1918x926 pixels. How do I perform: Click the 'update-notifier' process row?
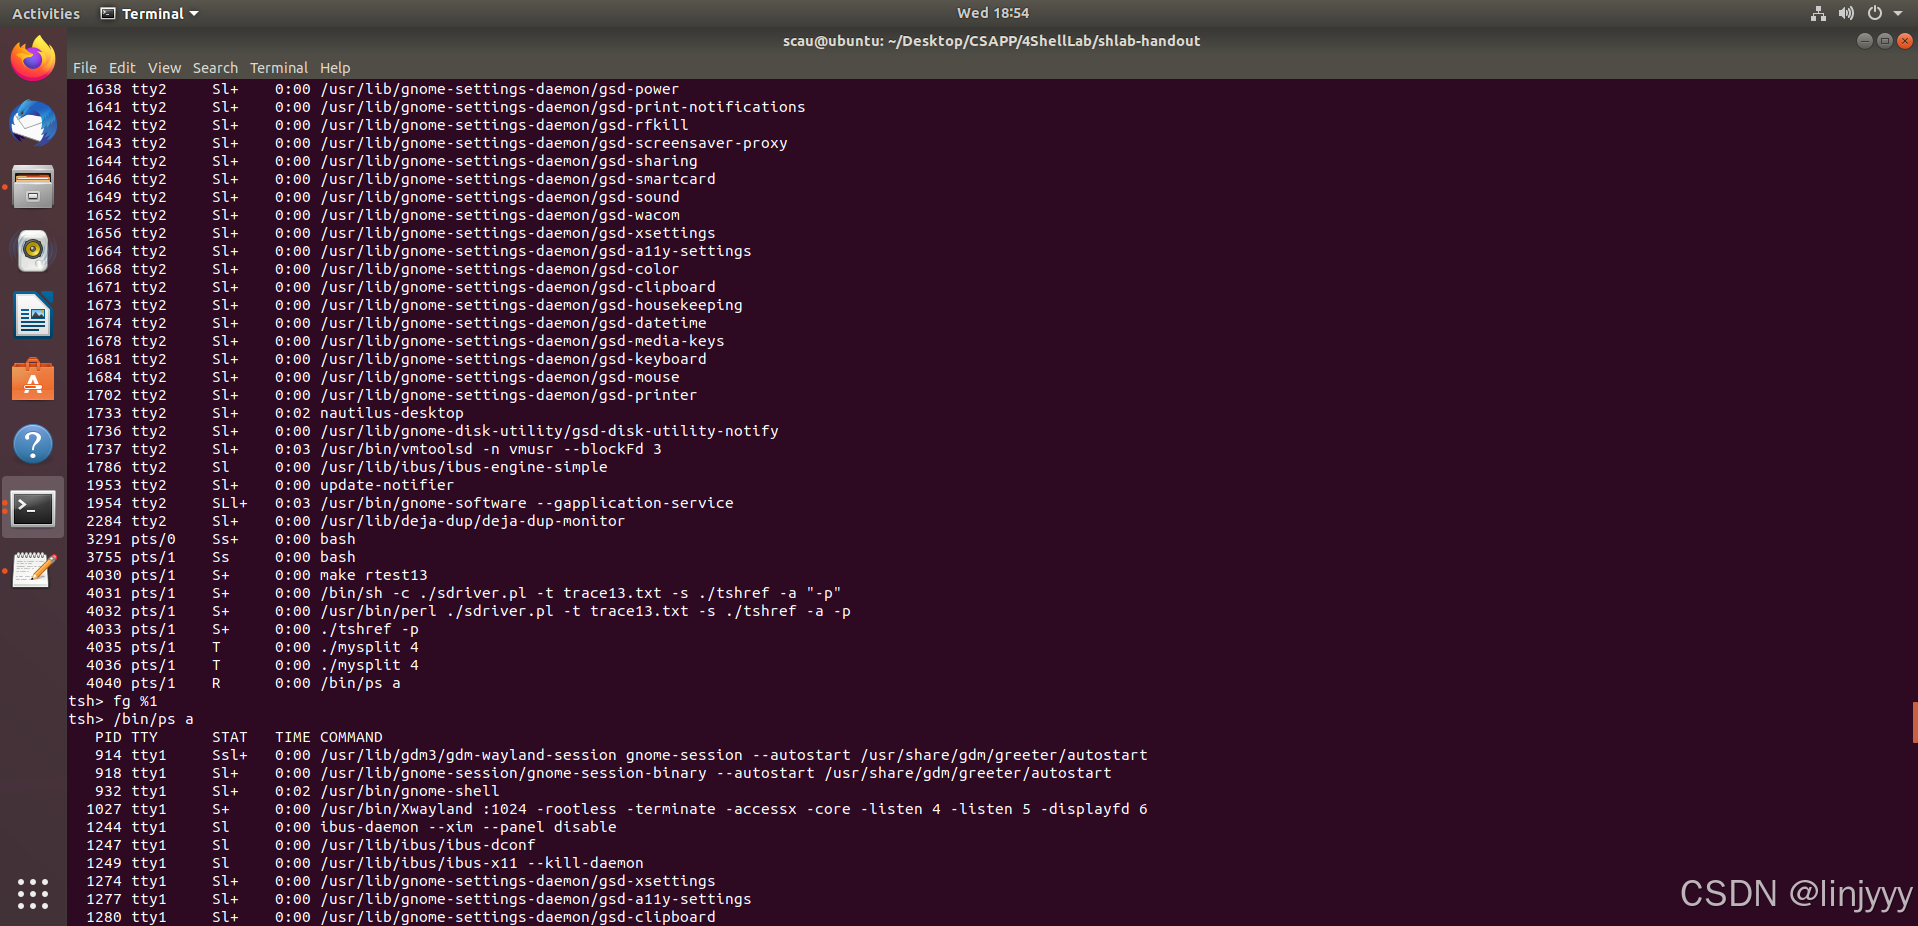270,485
